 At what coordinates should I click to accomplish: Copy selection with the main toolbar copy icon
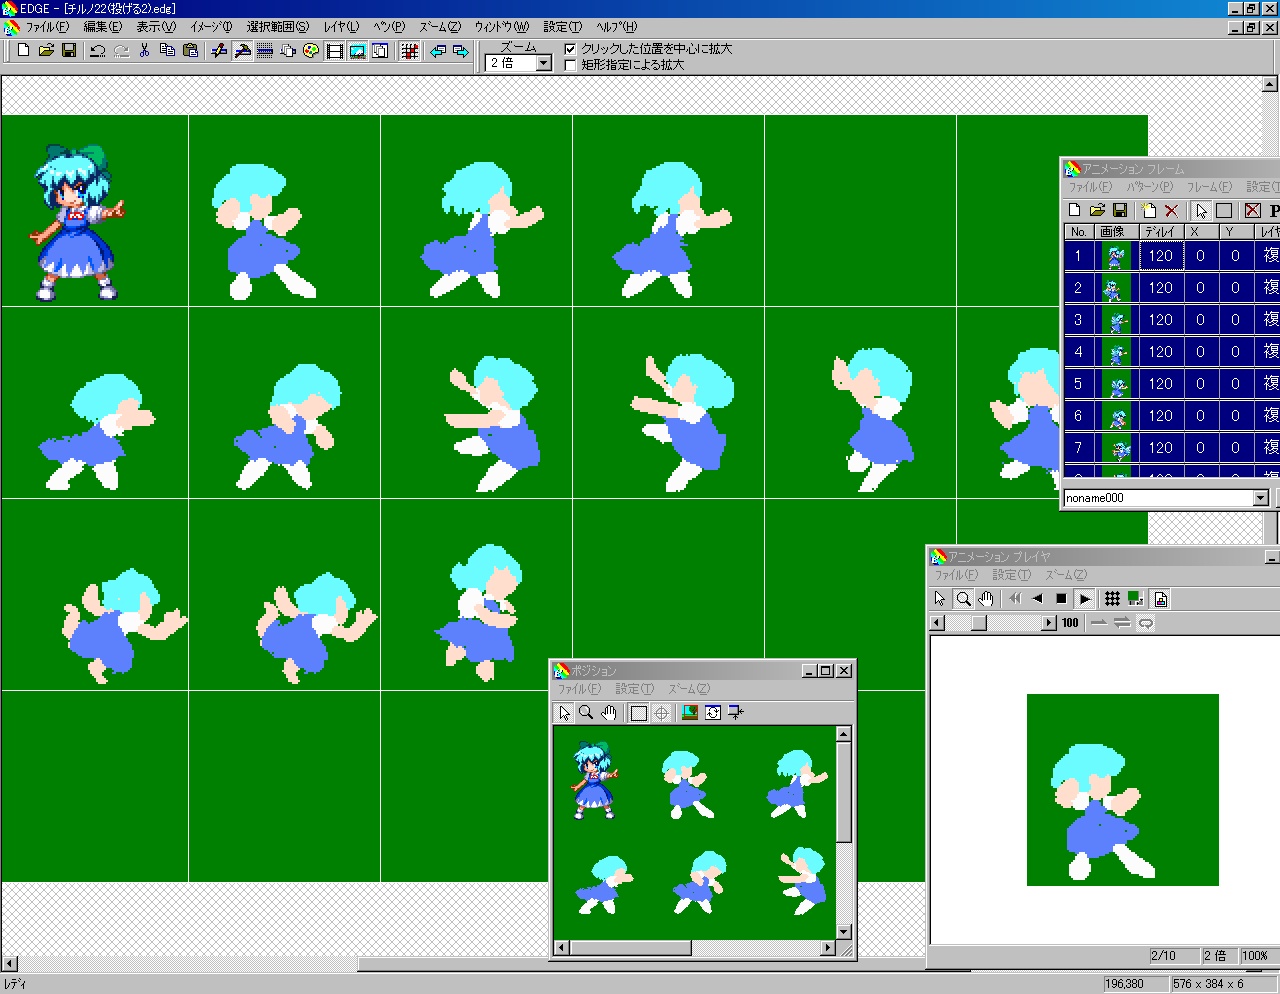coord(167,50)
